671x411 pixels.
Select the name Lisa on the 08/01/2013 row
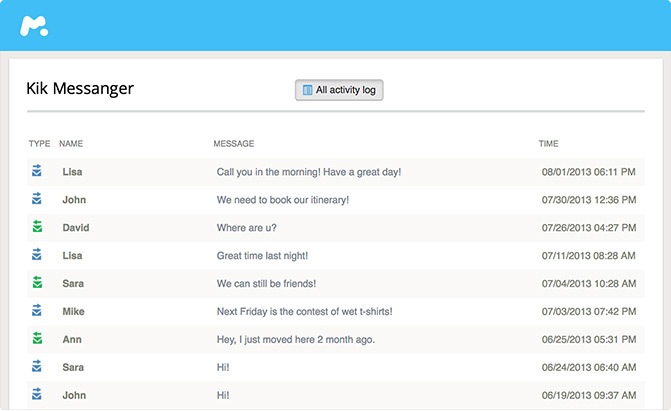[x=72, y=172]
